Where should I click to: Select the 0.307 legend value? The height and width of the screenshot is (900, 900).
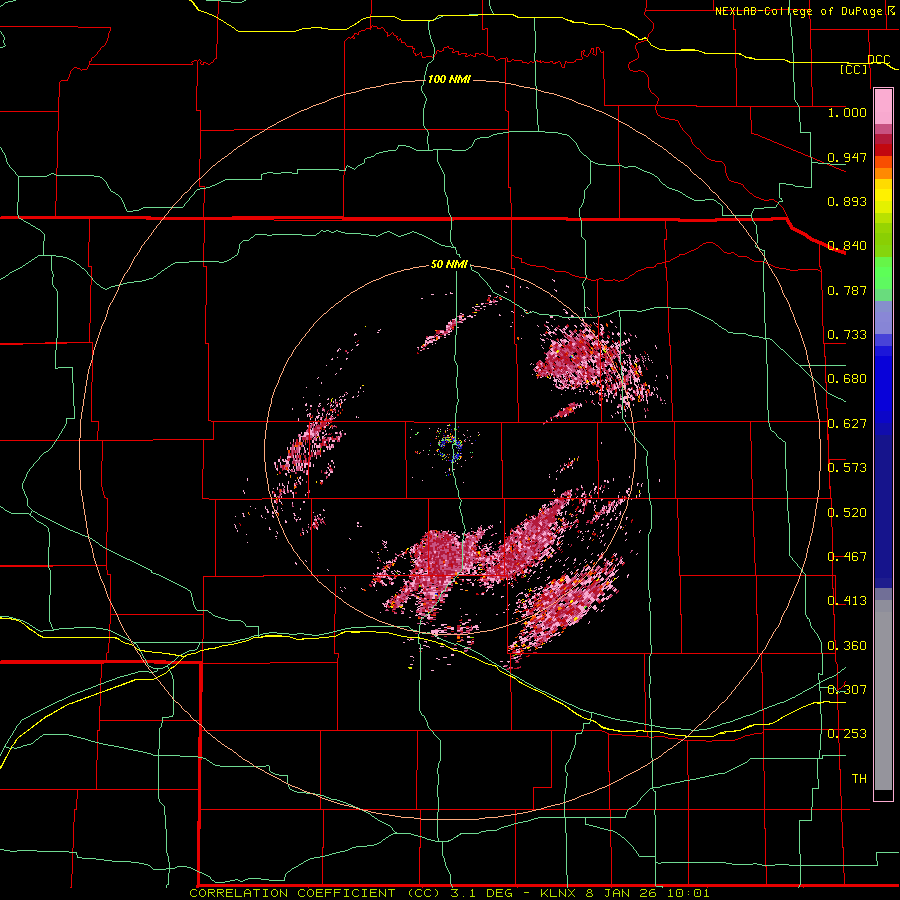point(847,689)
